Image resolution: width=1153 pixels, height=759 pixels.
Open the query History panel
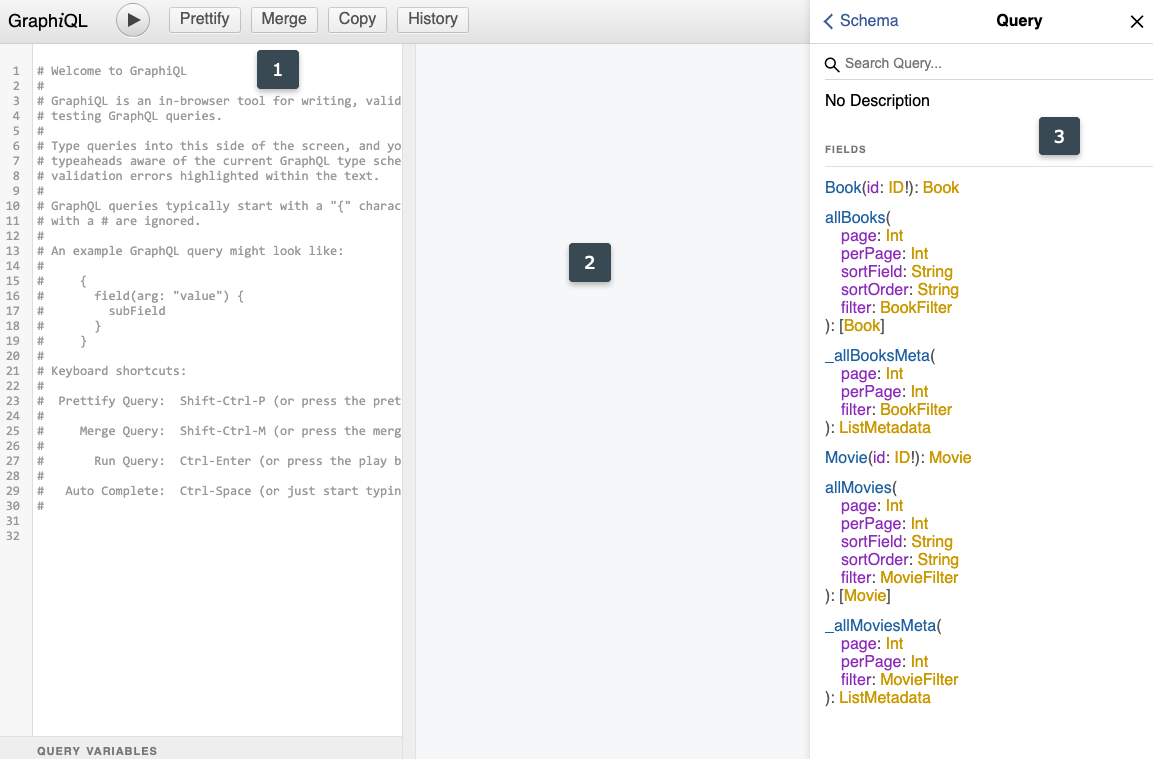tap(432, 19)
